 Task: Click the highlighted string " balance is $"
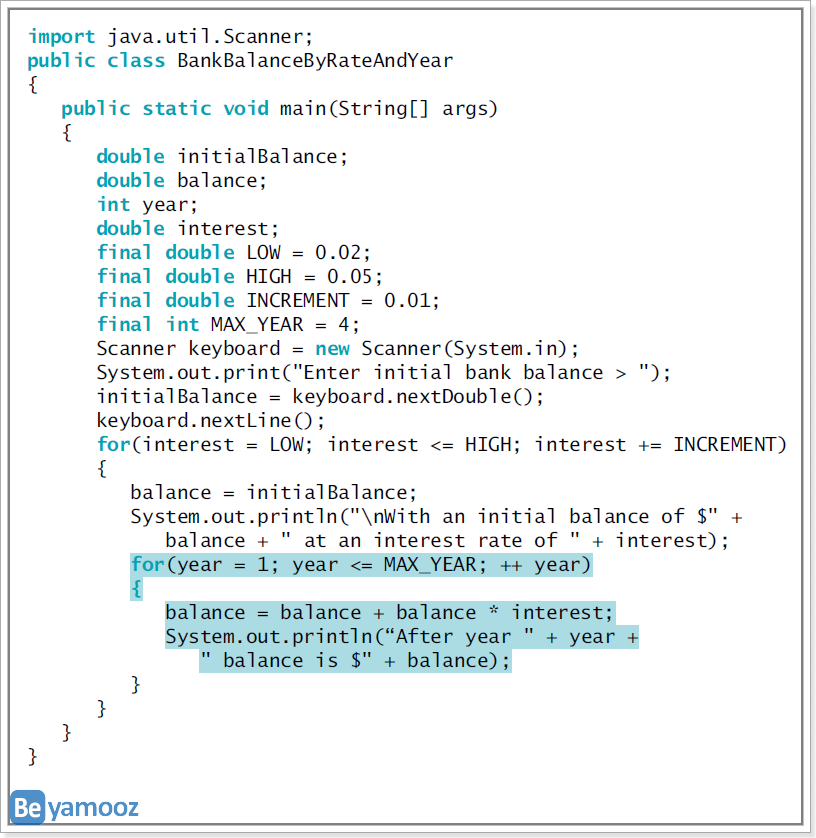286,661
